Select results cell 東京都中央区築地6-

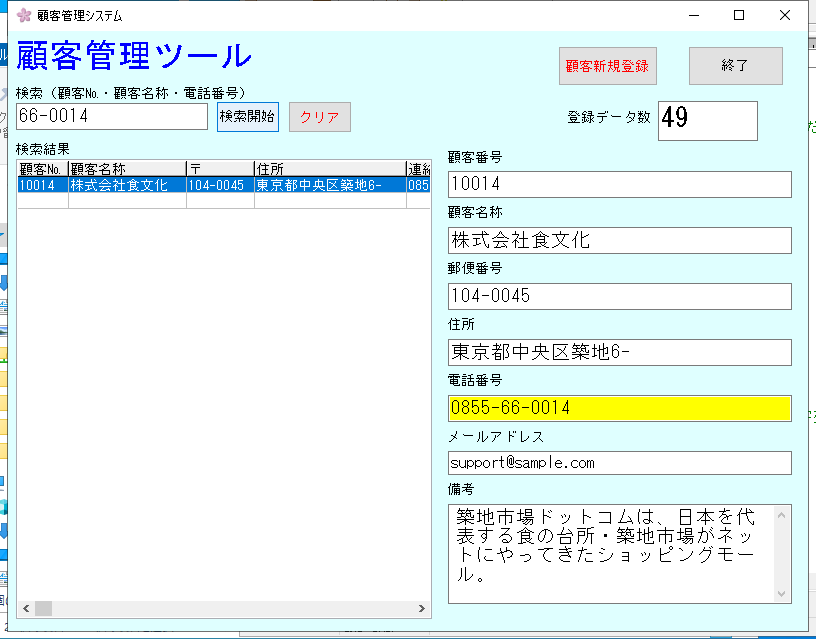330,185
